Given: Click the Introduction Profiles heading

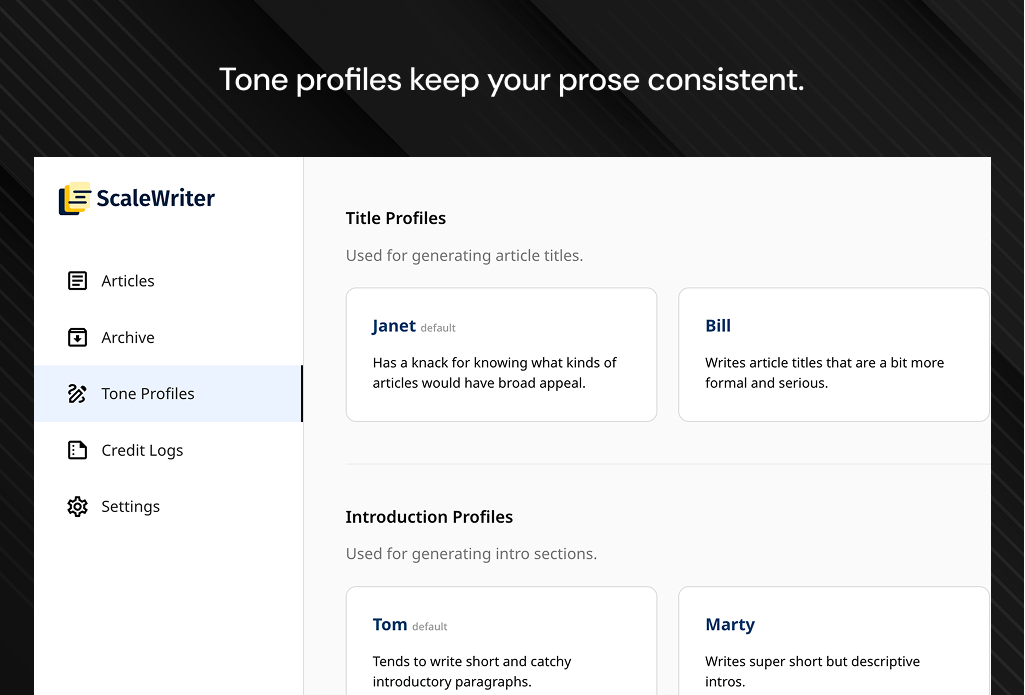Looking at the screenshot, I should (429, 517).
